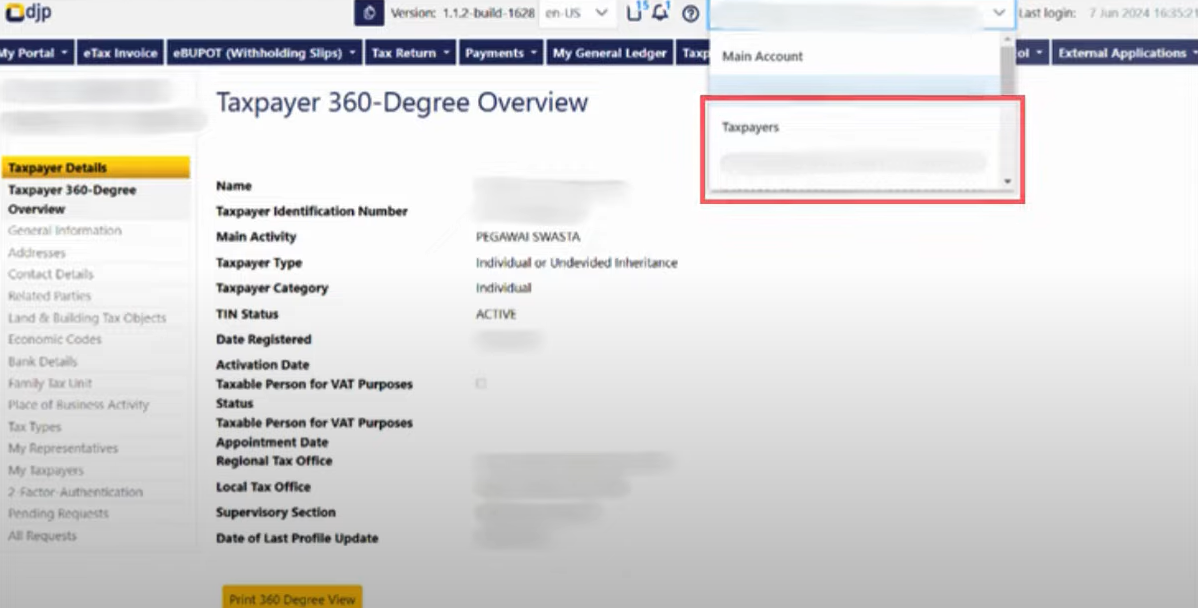This screenshot has height=608, width=1198.
Task: Select the blurred taxpayer entry under Taxpayers
Action: [853, 162]
